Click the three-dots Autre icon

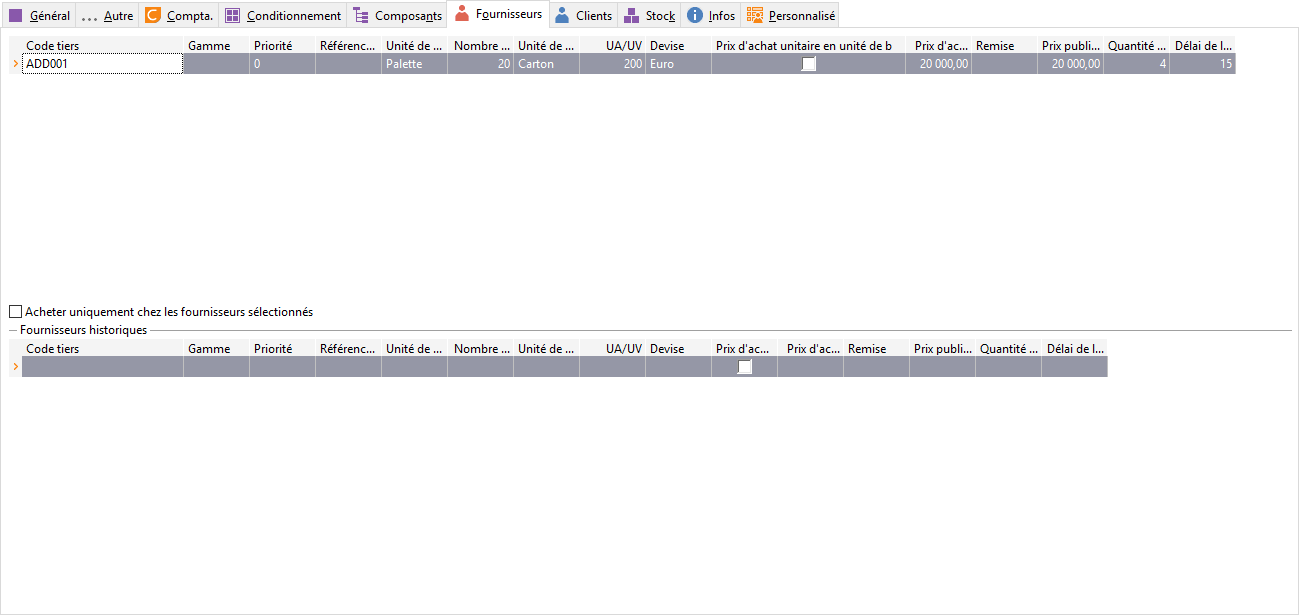pos(89,19)
